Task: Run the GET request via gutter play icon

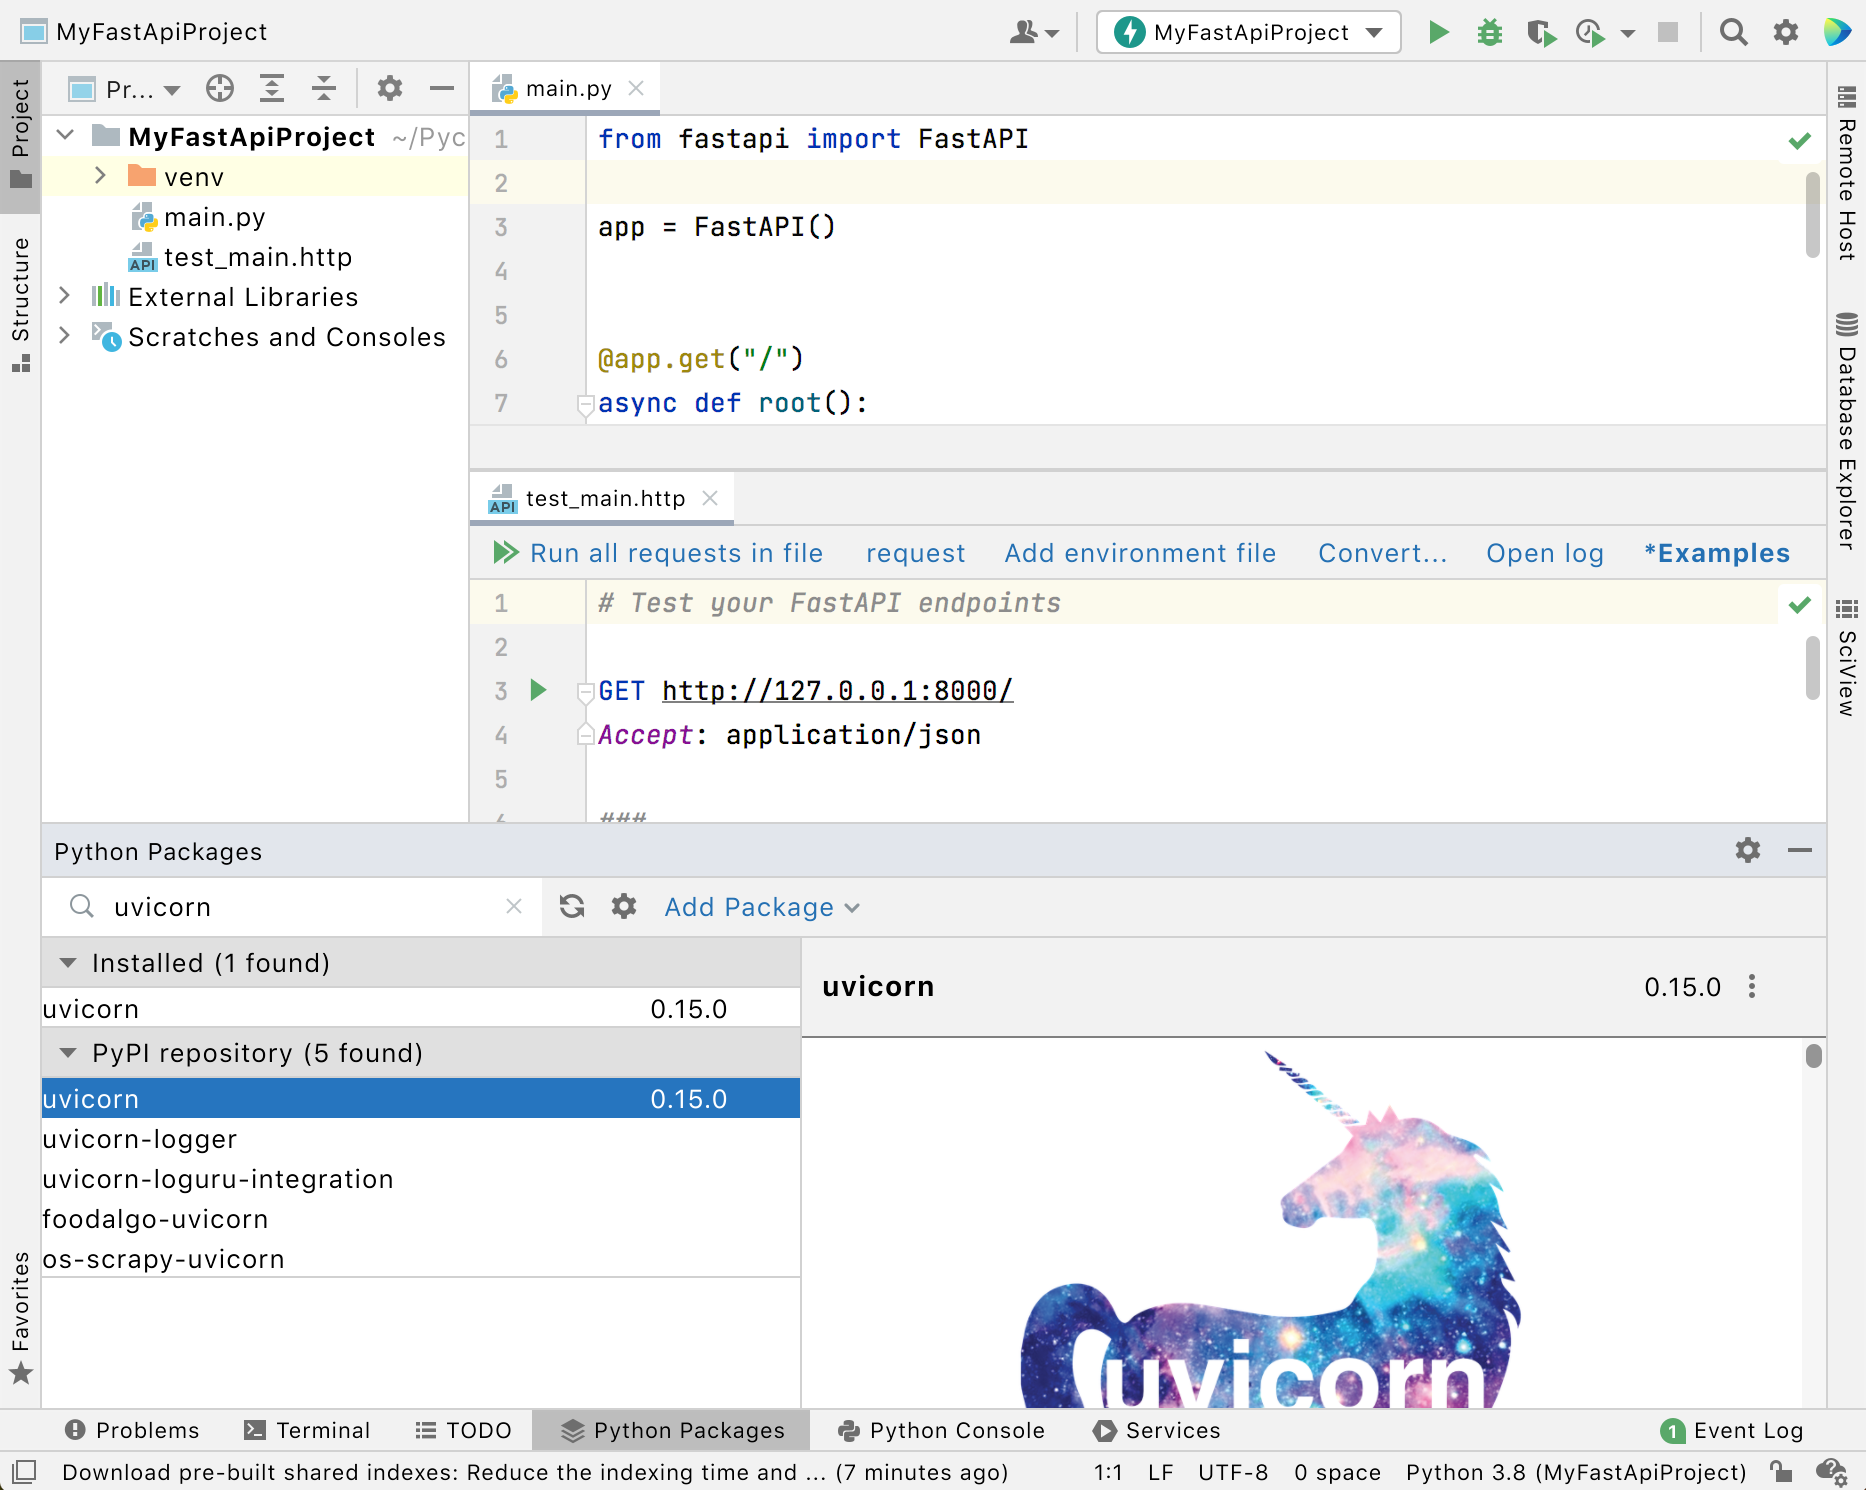Action: coord(539,690)
